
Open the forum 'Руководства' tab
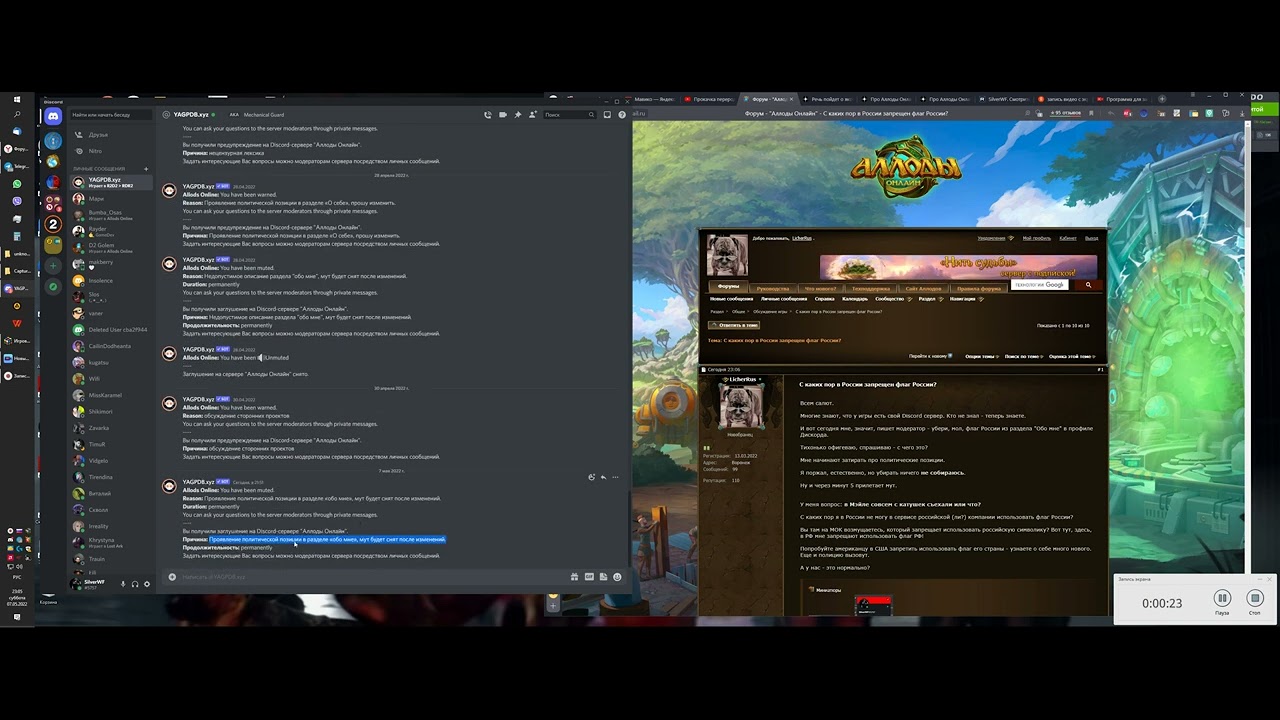[x=773, y=288]
